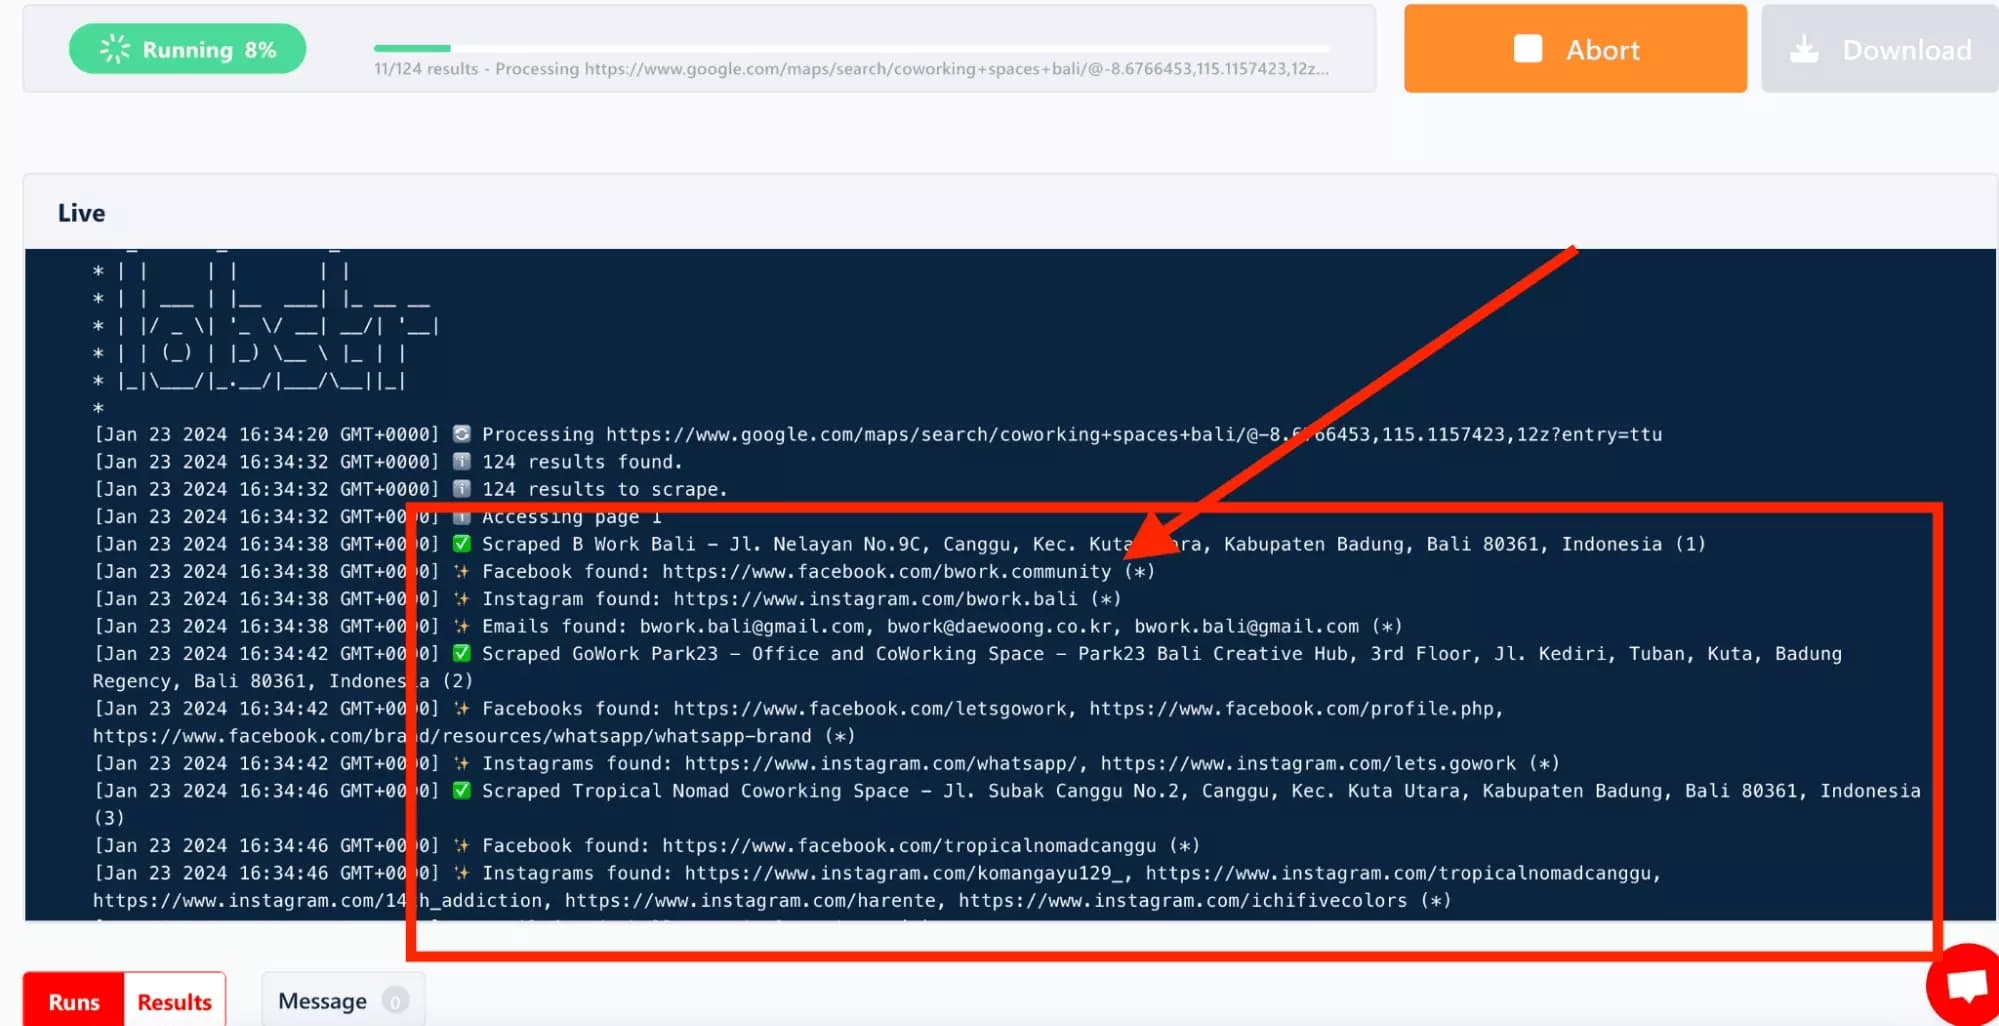
Task: Click the sparkle icon beside Emails found
Action: point(461,626)
